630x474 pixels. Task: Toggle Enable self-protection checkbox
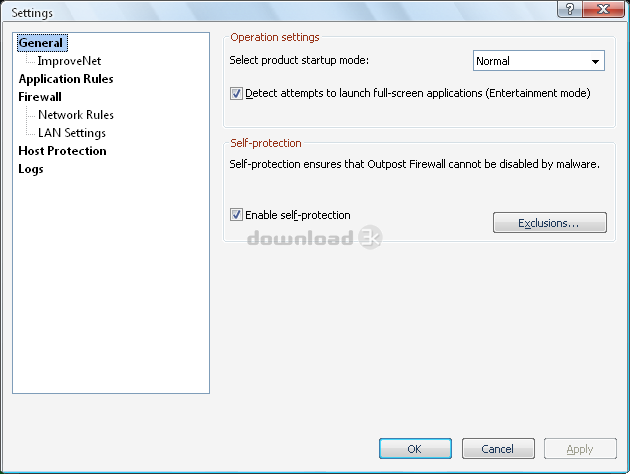(236, 215)
